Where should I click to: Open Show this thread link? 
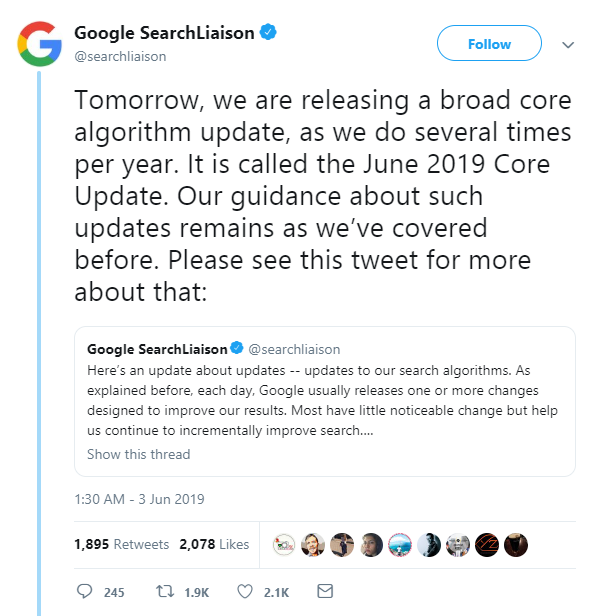(x=139, y=454)
